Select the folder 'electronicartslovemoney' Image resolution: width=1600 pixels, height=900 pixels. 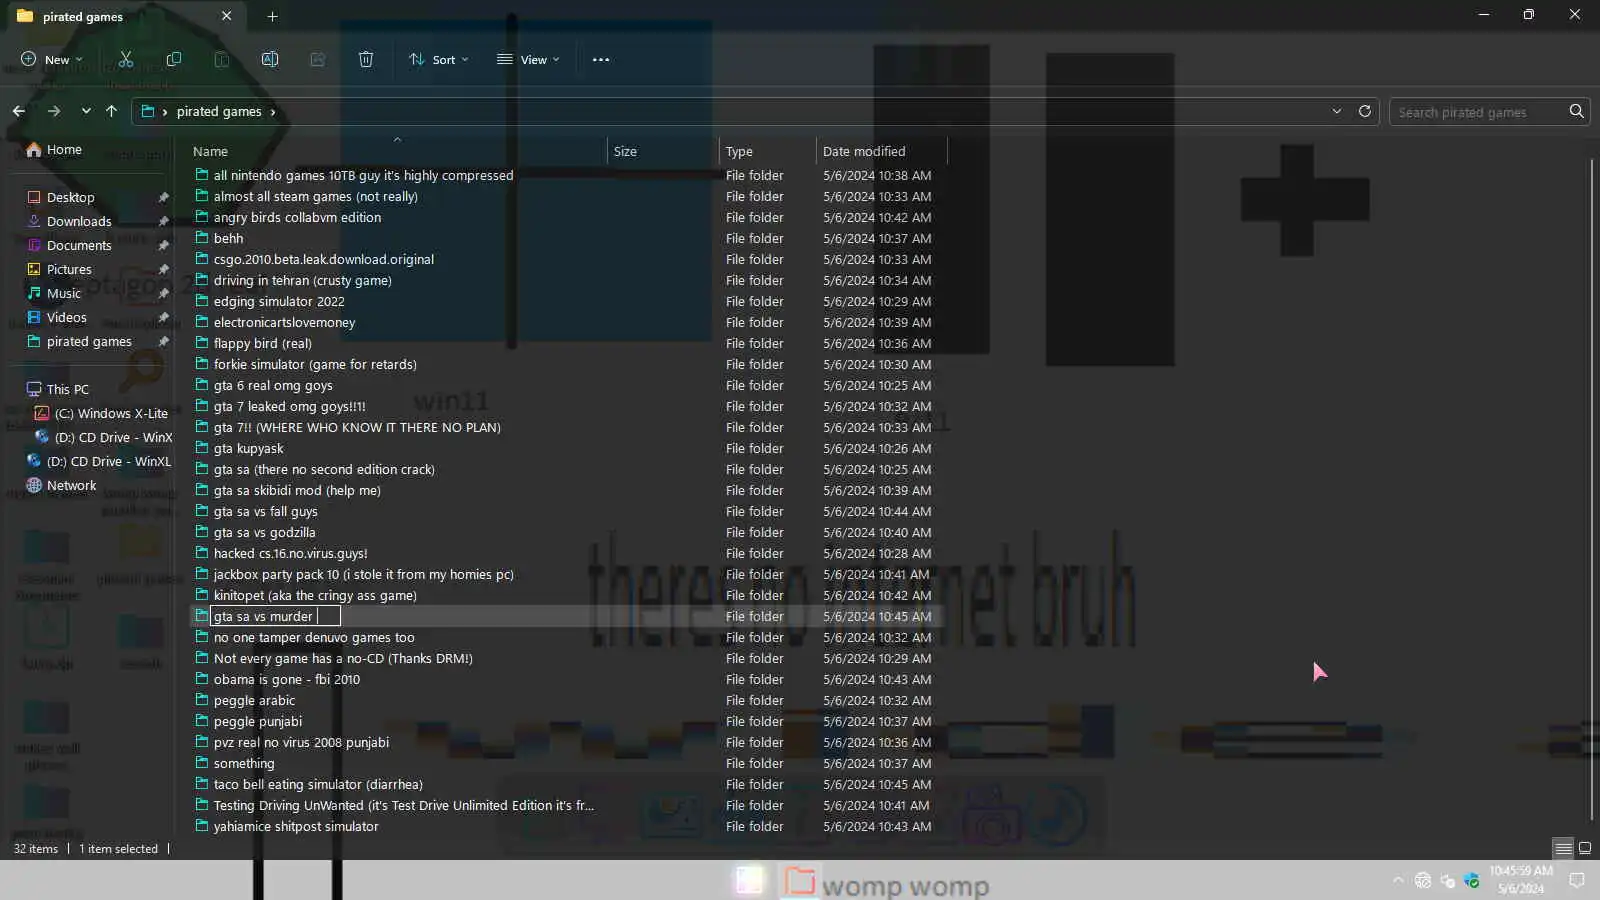pyautogui.click(x=285, y=322)
